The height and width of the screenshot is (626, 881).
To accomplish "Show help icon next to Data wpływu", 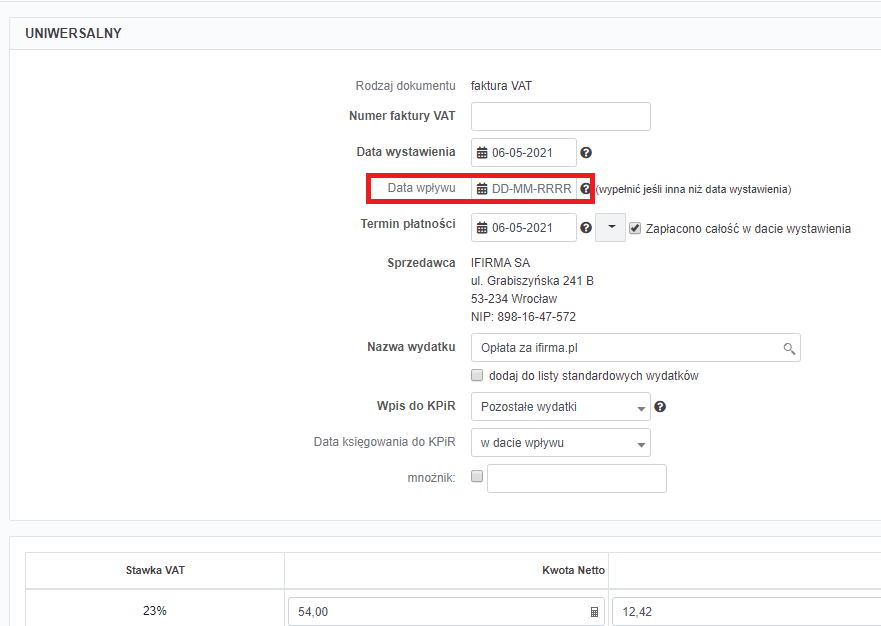I will point(585,189).
